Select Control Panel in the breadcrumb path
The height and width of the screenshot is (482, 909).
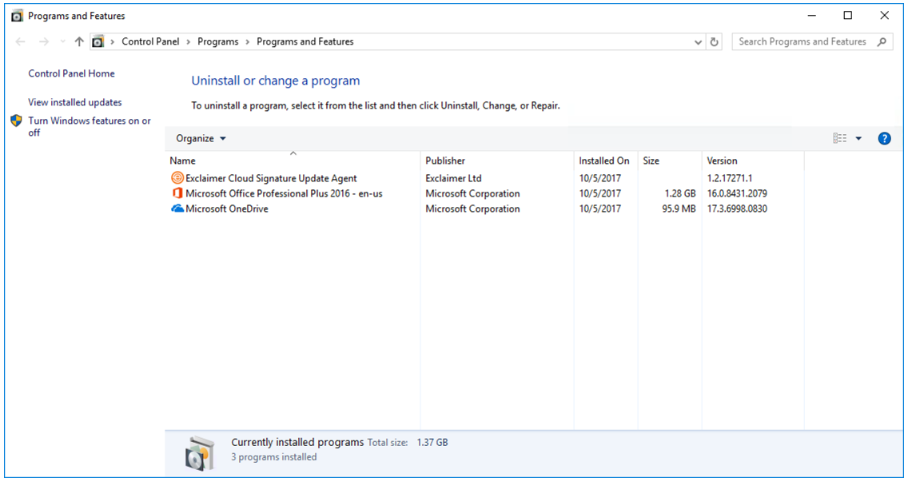(x=152, y=42)
